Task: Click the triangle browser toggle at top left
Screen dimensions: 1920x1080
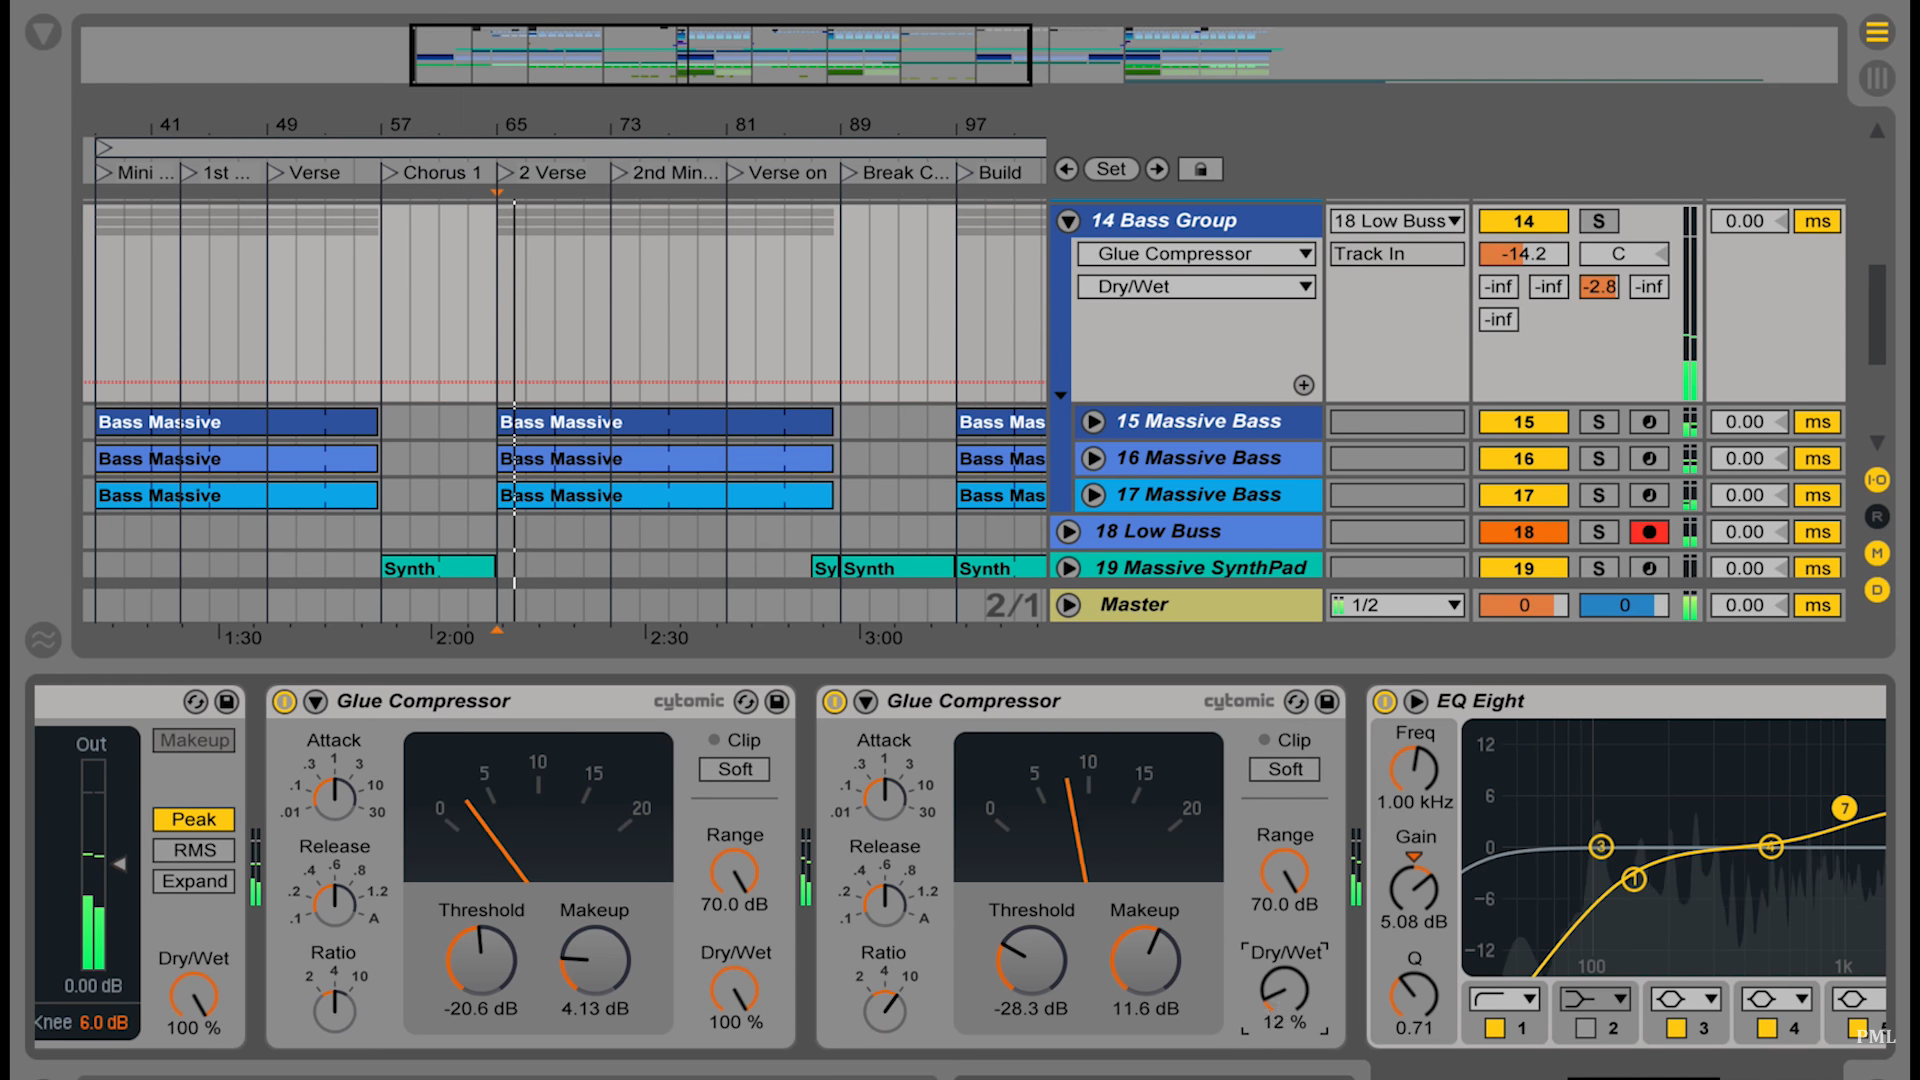Action: point(43,33)
